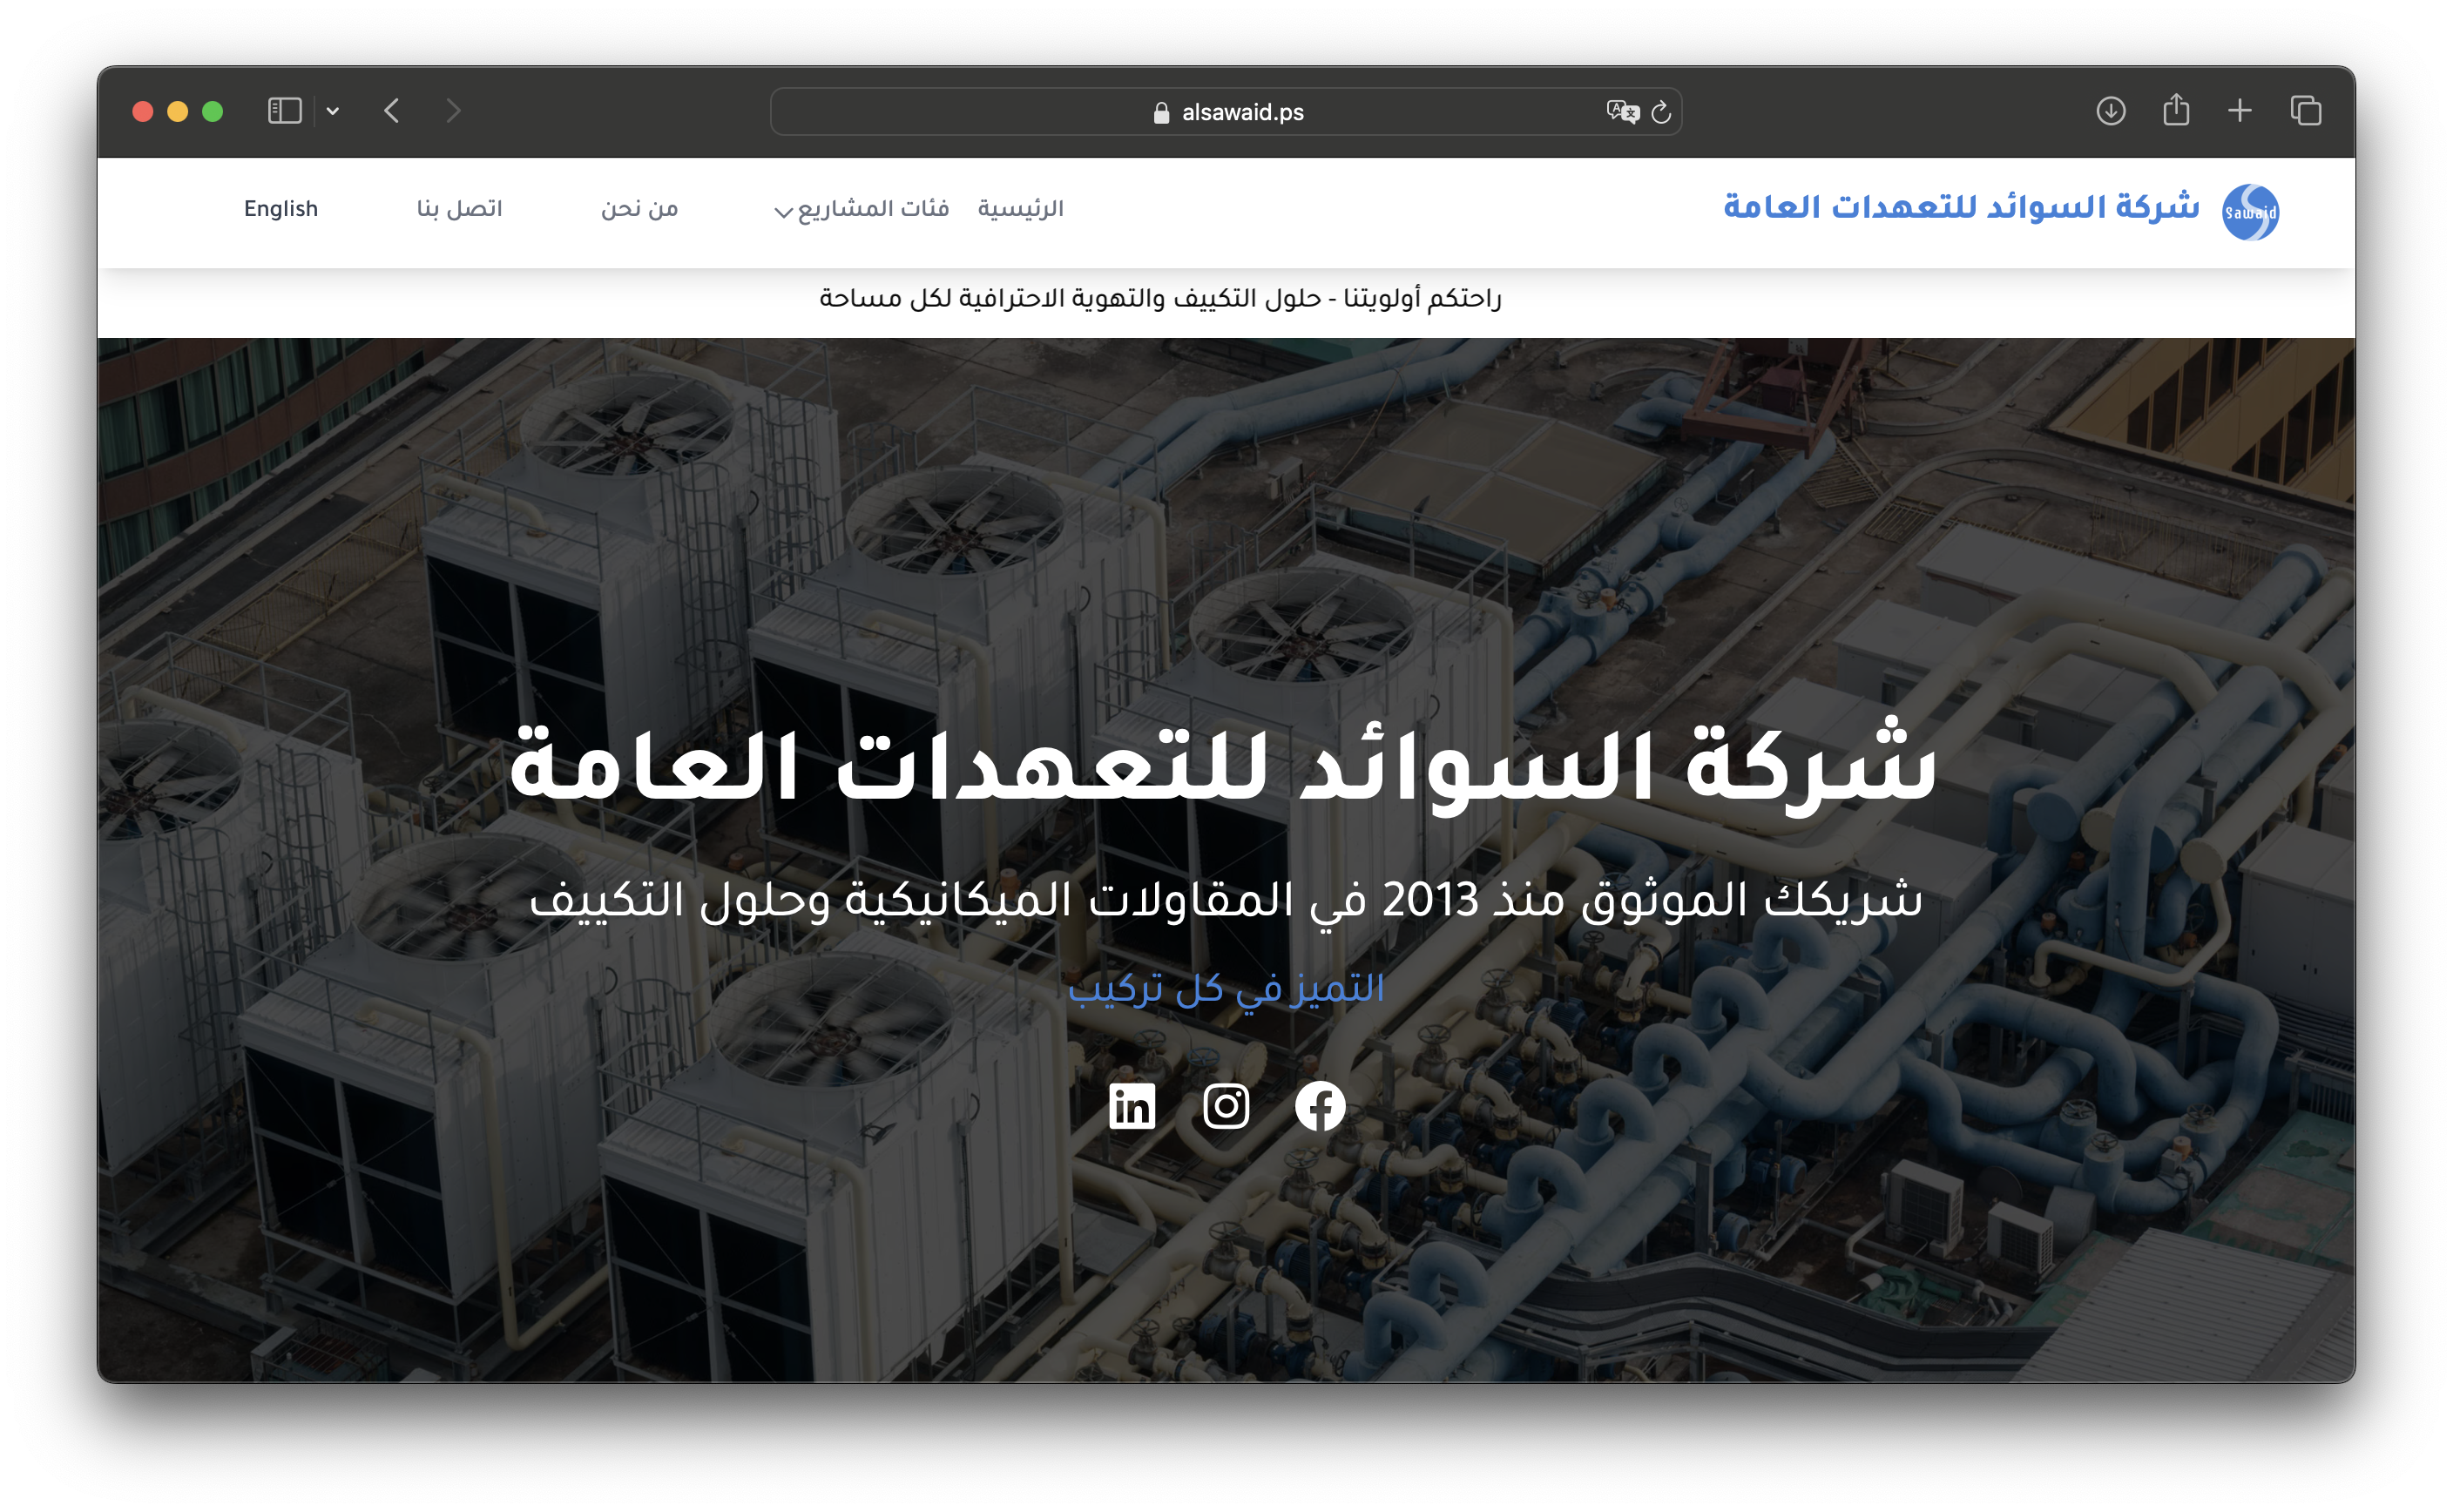Show downloads in Safari toolbar

[x=2110, y=111]
